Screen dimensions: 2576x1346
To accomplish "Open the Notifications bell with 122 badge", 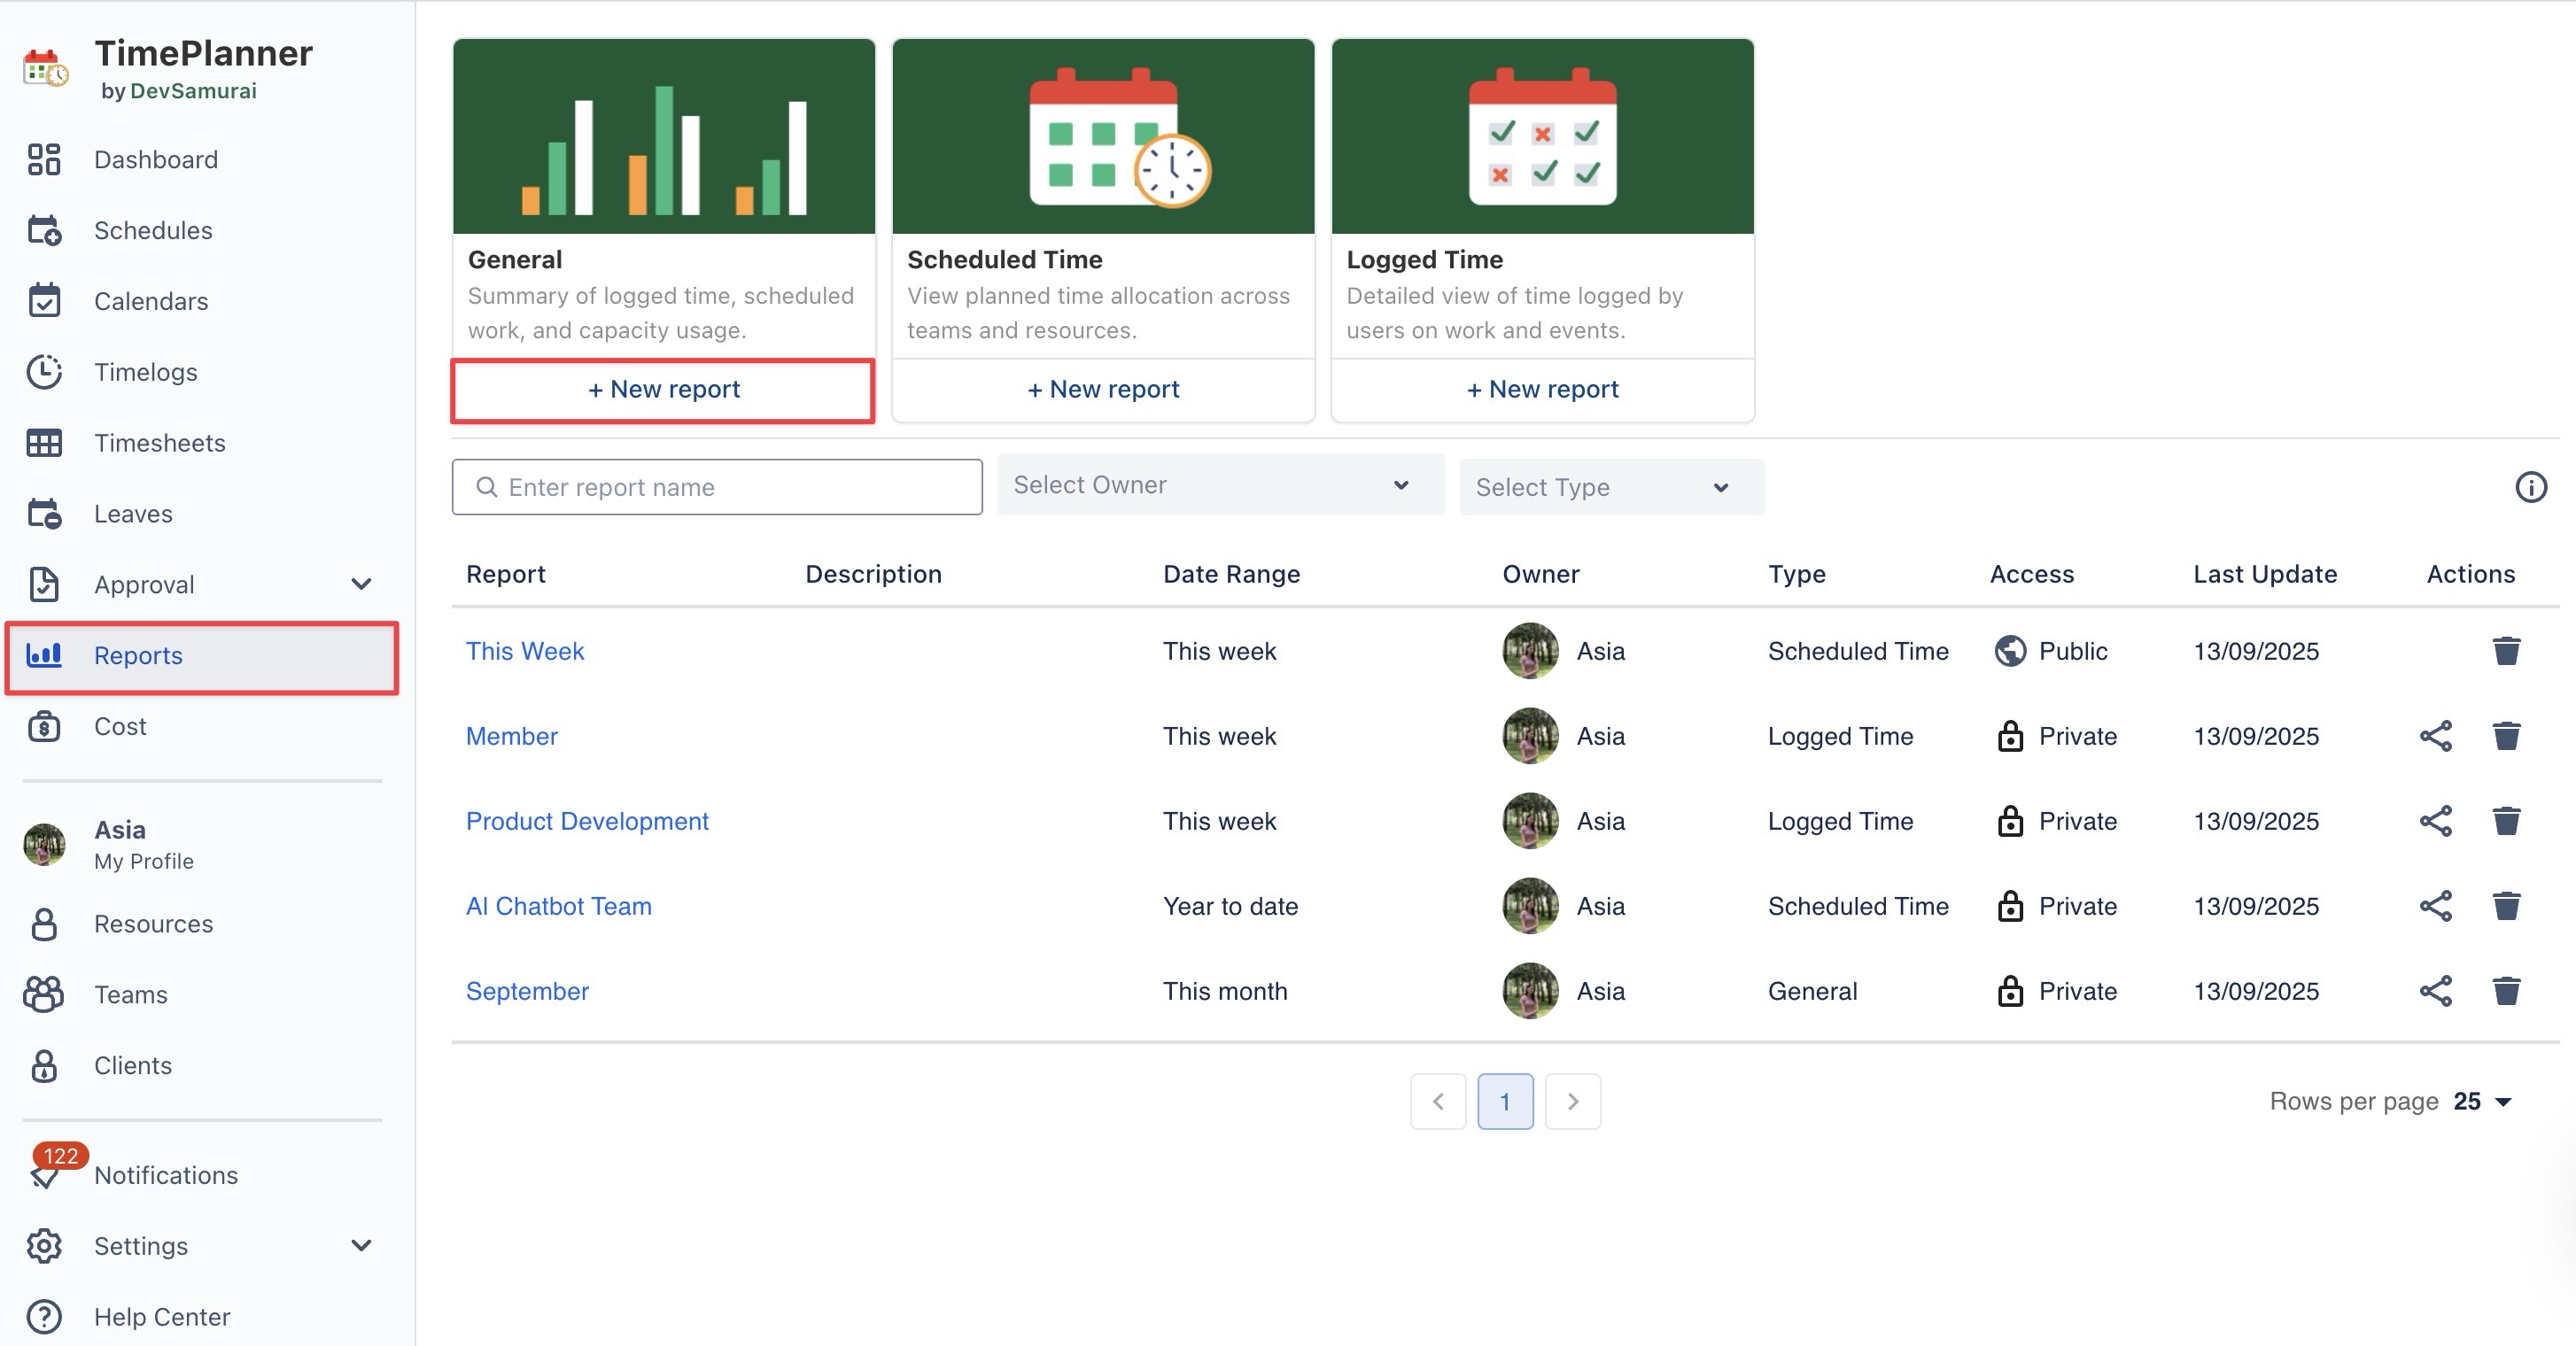I will (x=46, y=1174).
